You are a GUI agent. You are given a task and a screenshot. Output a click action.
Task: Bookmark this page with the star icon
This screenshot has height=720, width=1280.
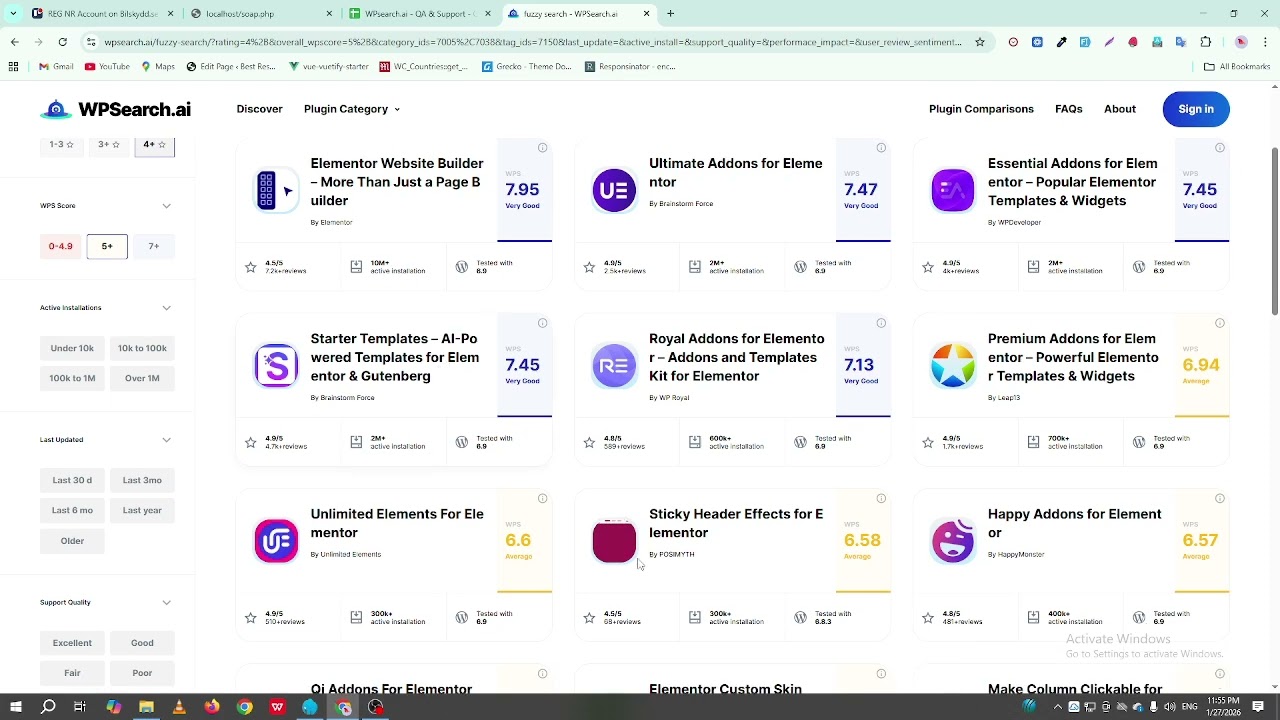point(980,42)
